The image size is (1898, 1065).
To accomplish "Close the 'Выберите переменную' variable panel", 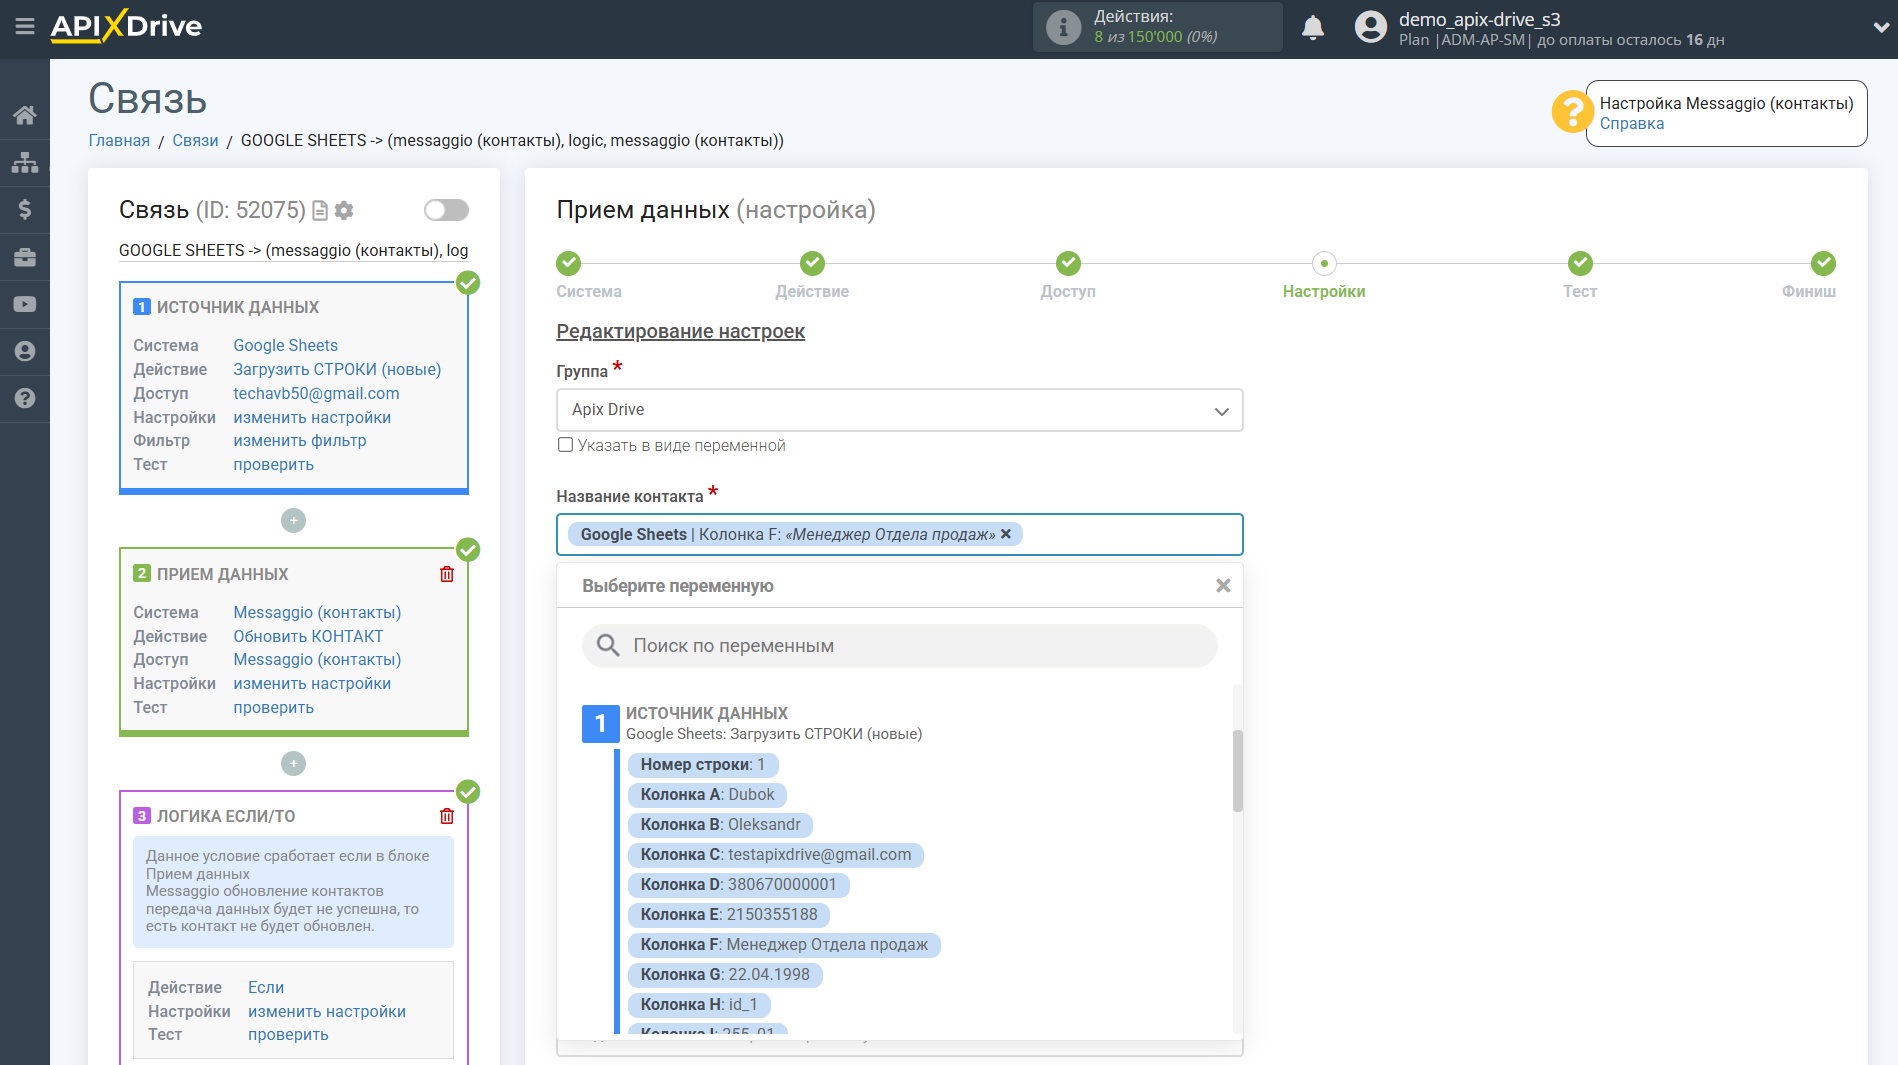I will point(1222,586).
